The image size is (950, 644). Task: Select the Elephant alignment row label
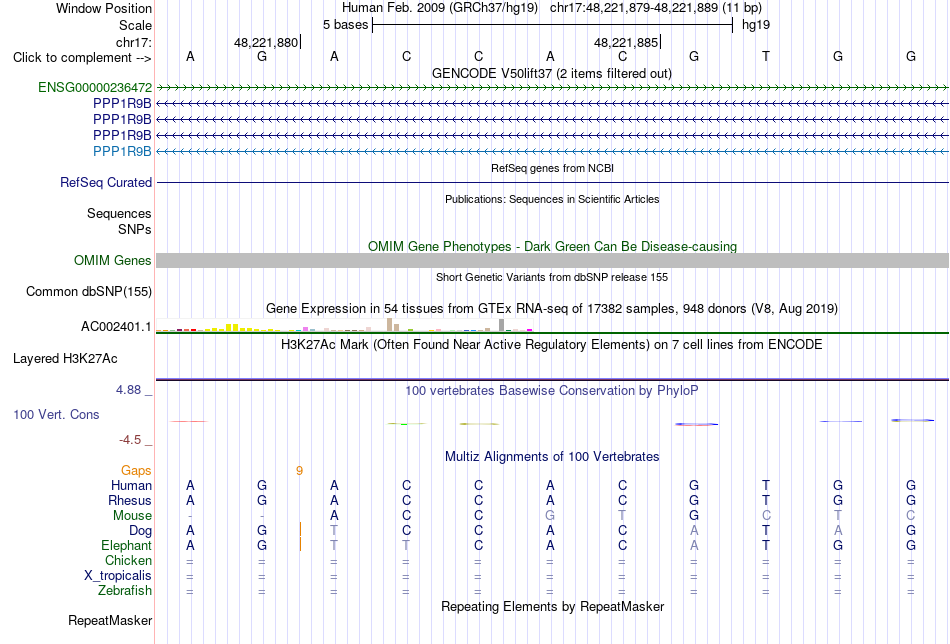126,546
